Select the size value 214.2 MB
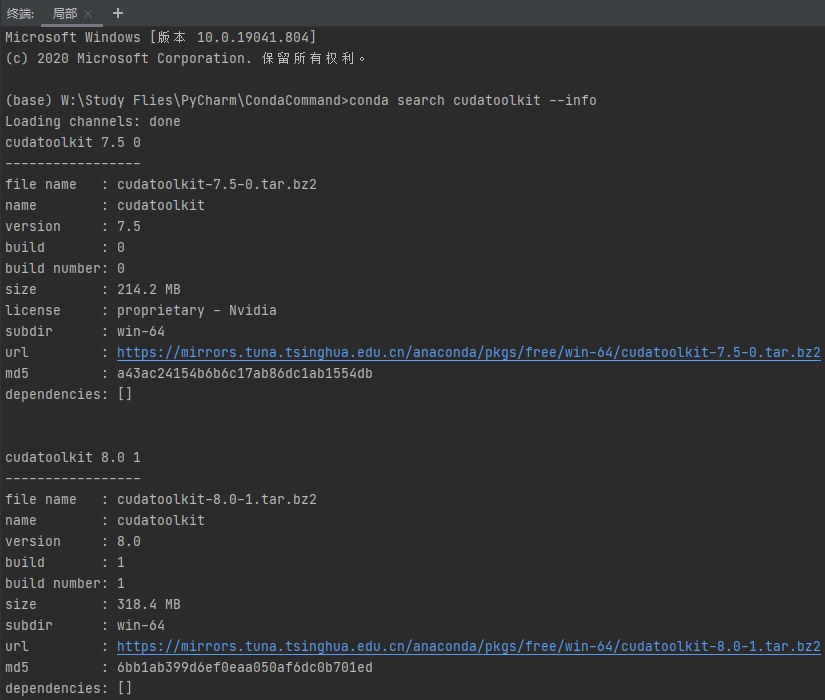This screenshot has height=700, width=825. [148, 289]
